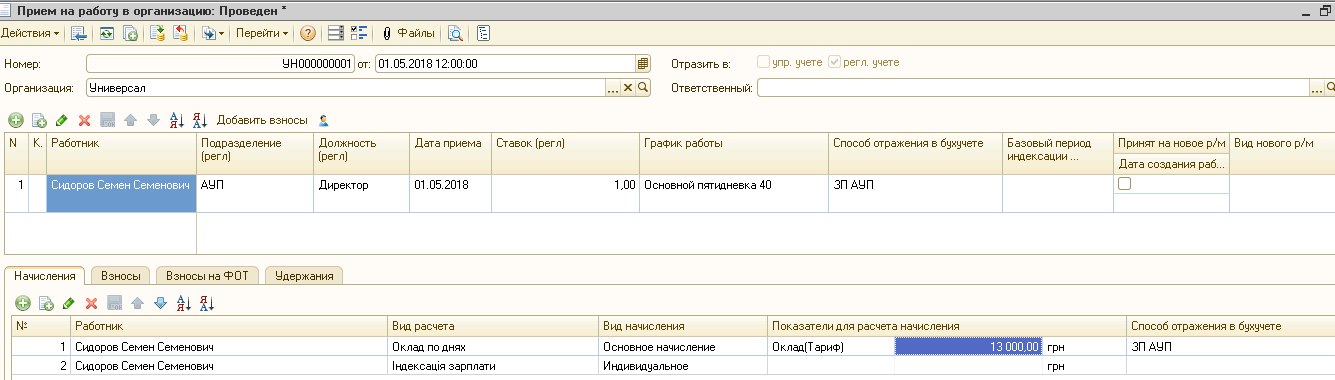The width and height of the screenshot is (1335, 380).
Task: Click the document report icon at toolbar end
Action: tap(484, 33)
